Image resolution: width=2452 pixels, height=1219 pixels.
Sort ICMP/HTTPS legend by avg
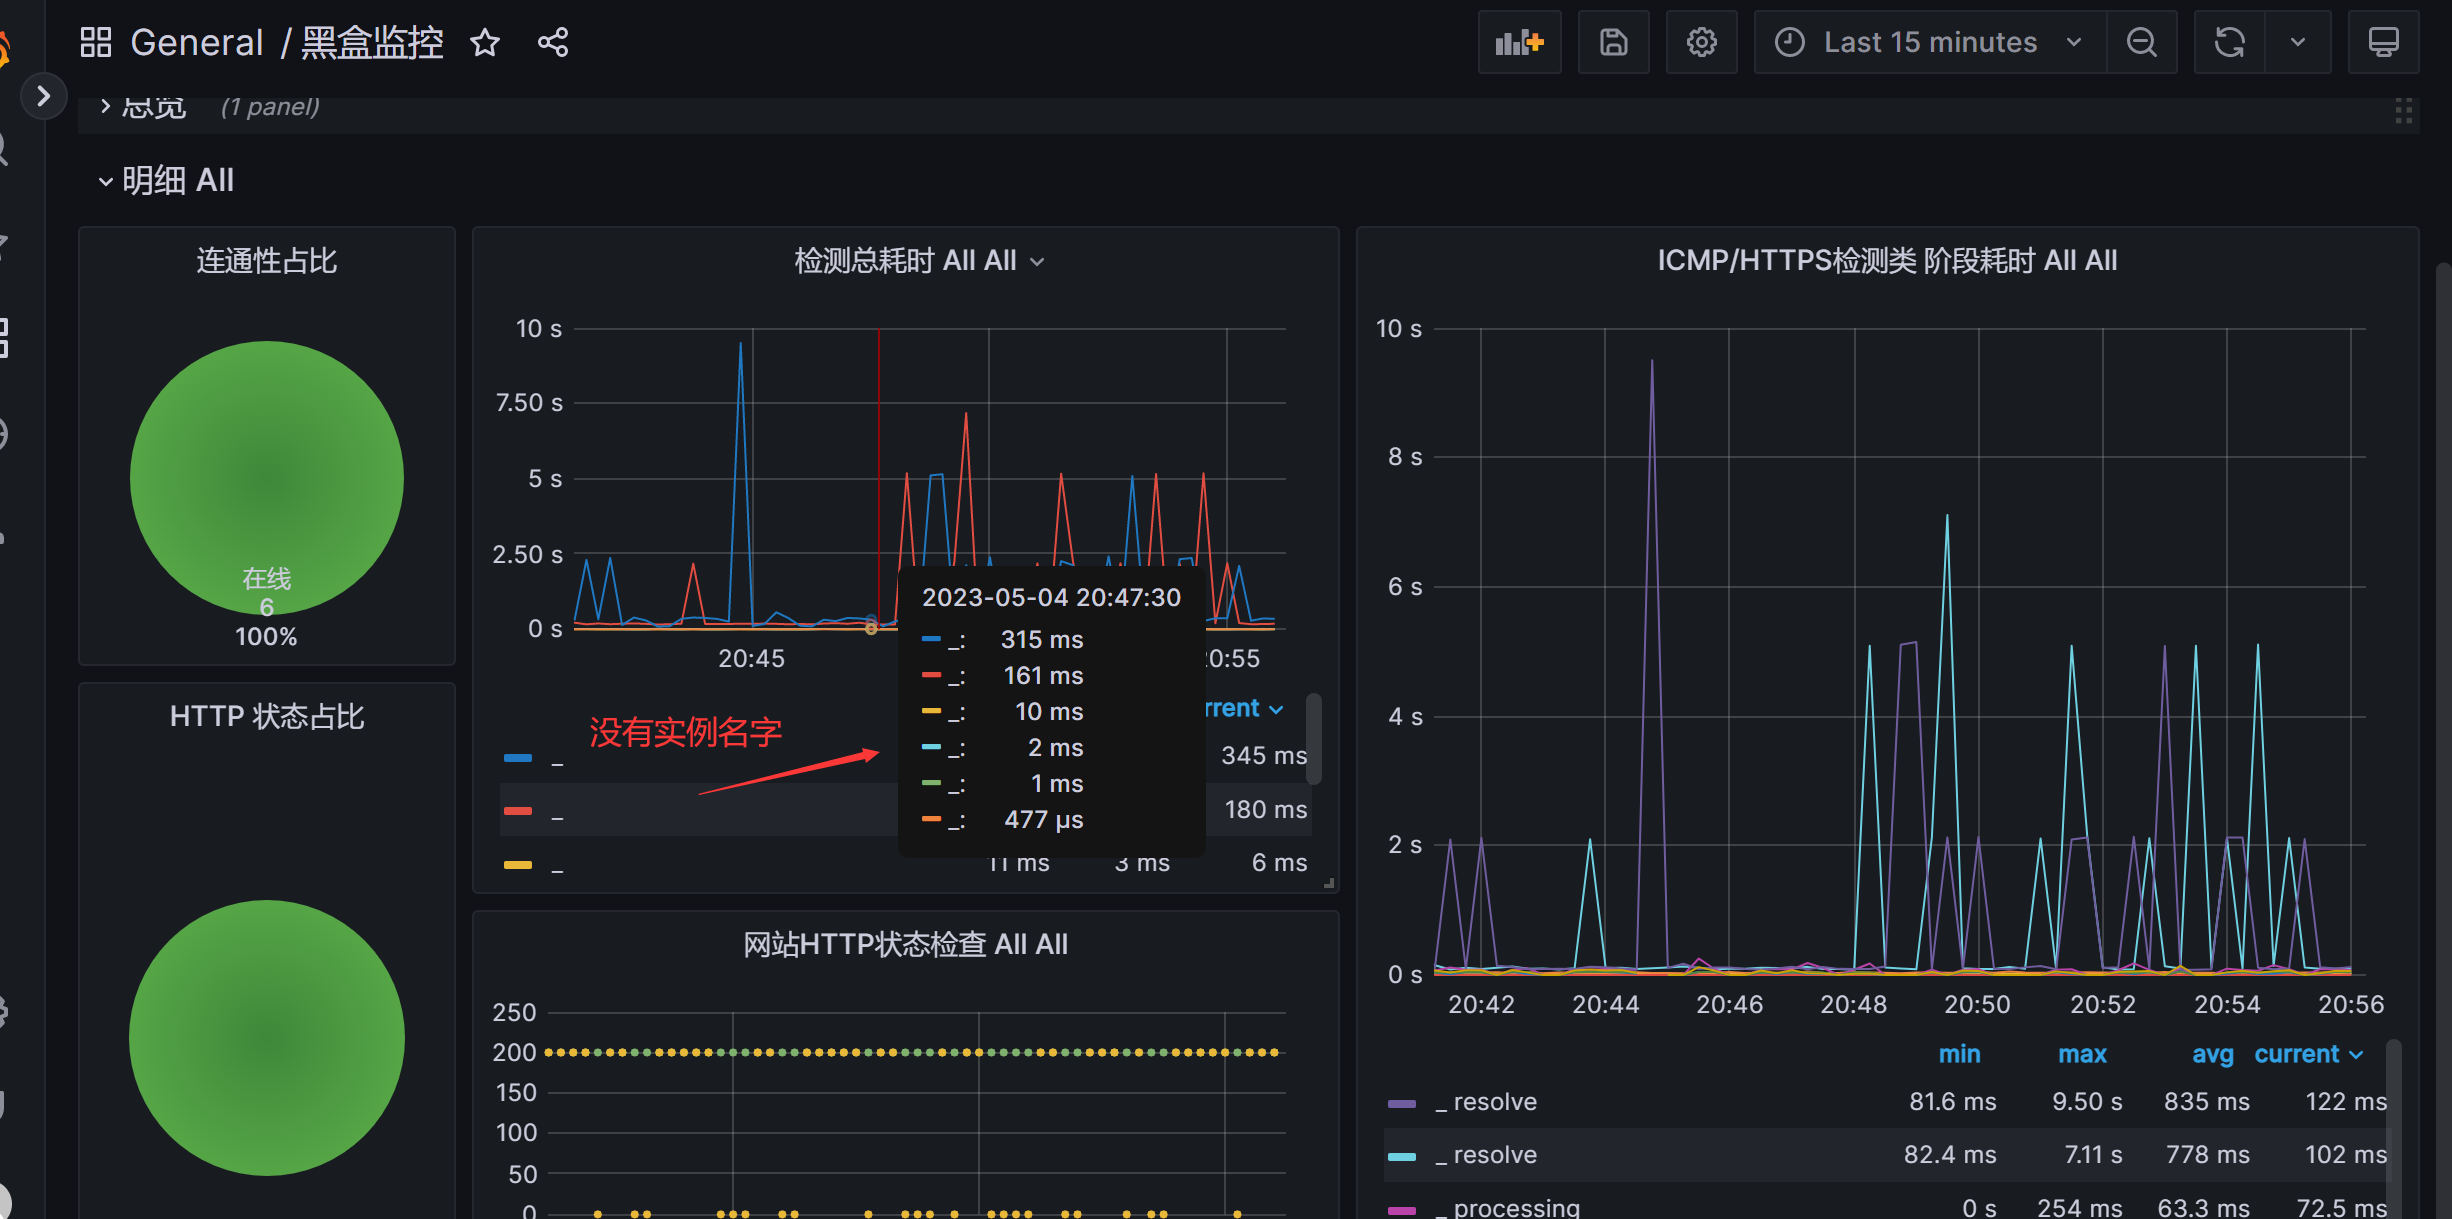point(2212,1055)
